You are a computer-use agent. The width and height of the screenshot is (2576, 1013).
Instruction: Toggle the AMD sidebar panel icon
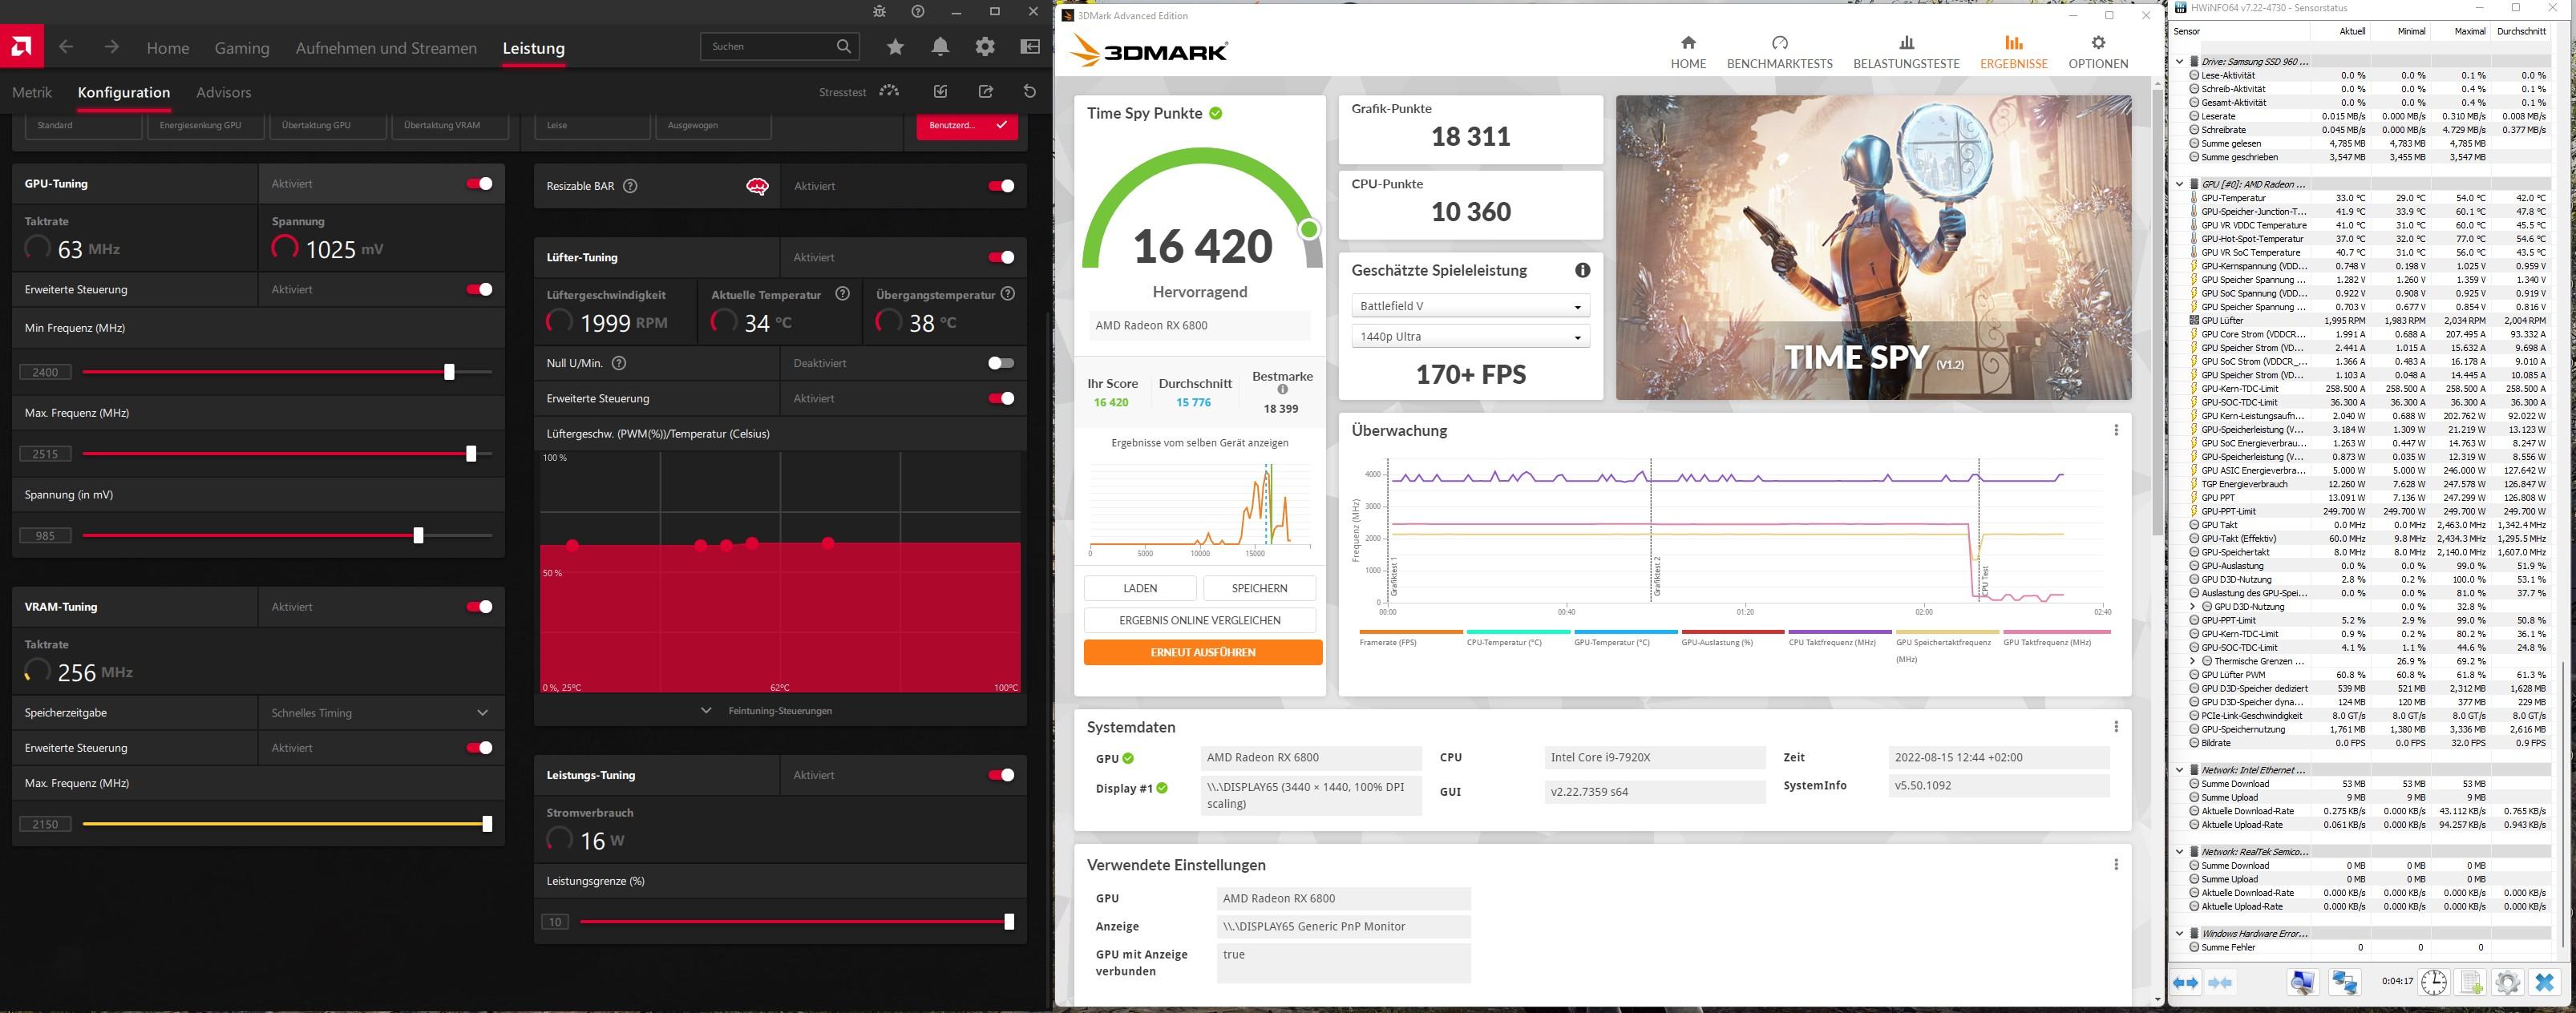(x=1030, y=47)
